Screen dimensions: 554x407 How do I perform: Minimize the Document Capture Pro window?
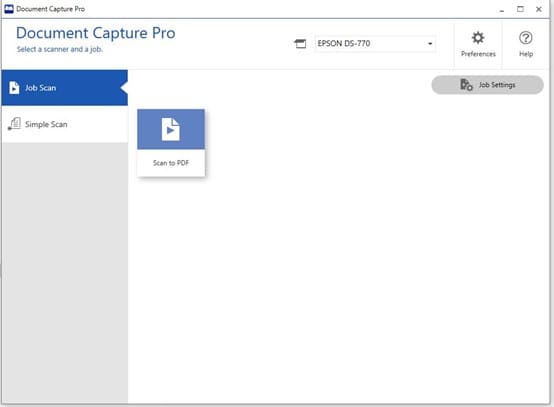[x=502, y=10]
